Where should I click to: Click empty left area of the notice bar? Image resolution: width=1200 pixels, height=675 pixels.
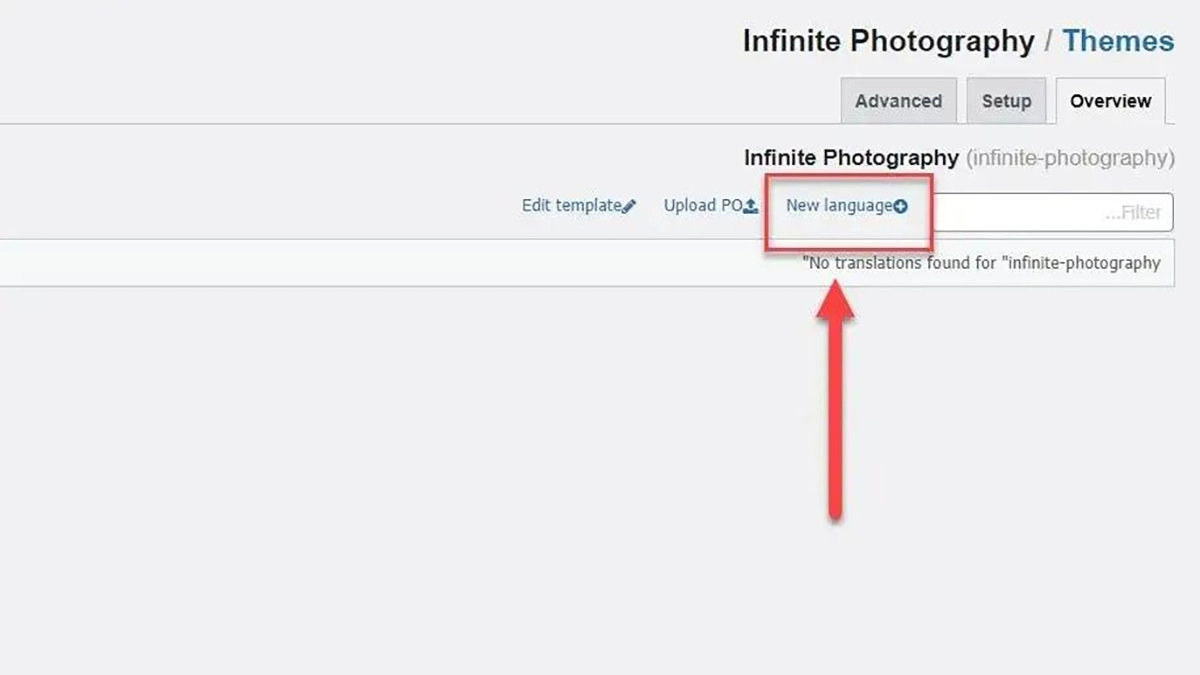[x=300, y=263]
